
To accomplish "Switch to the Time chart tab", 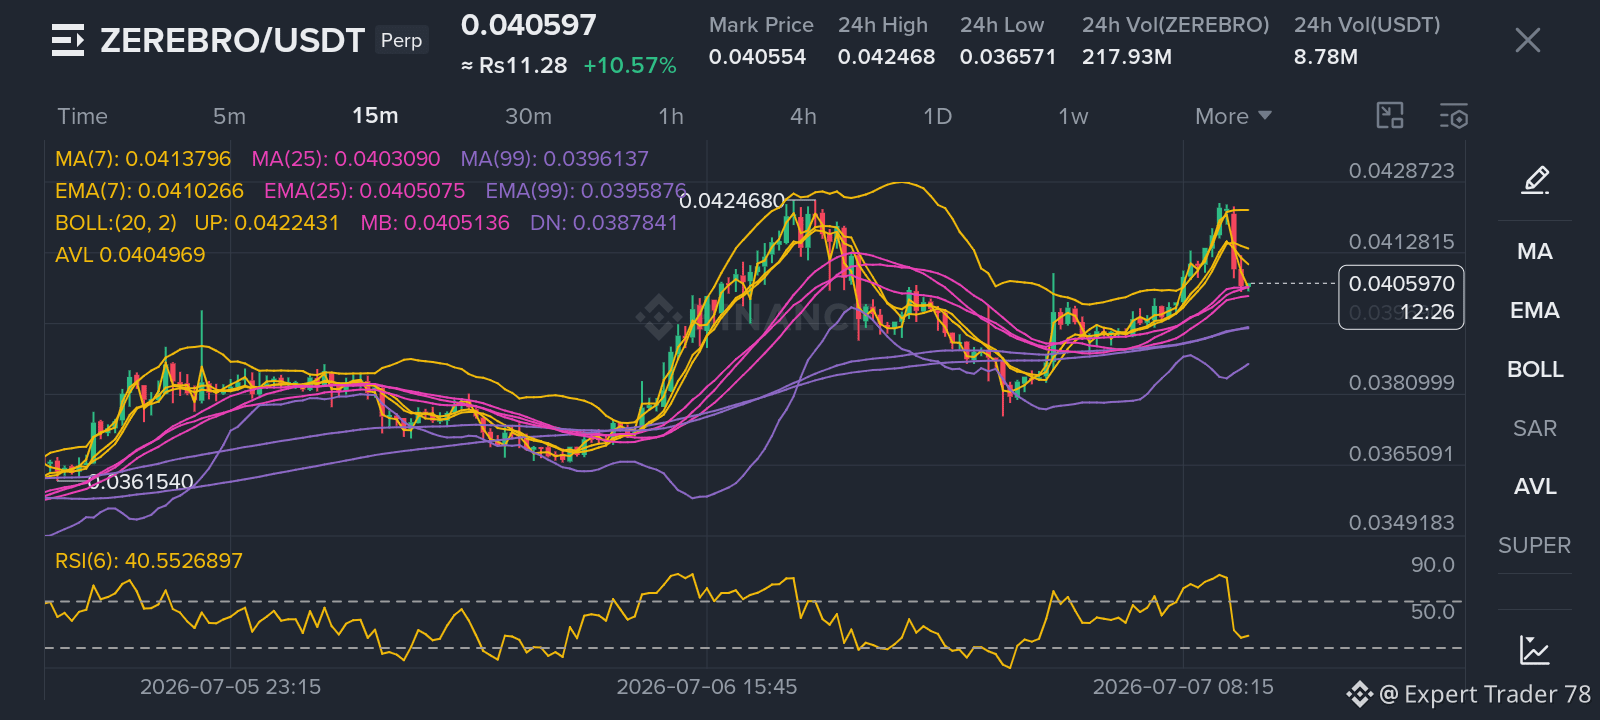I will point(82,116).
